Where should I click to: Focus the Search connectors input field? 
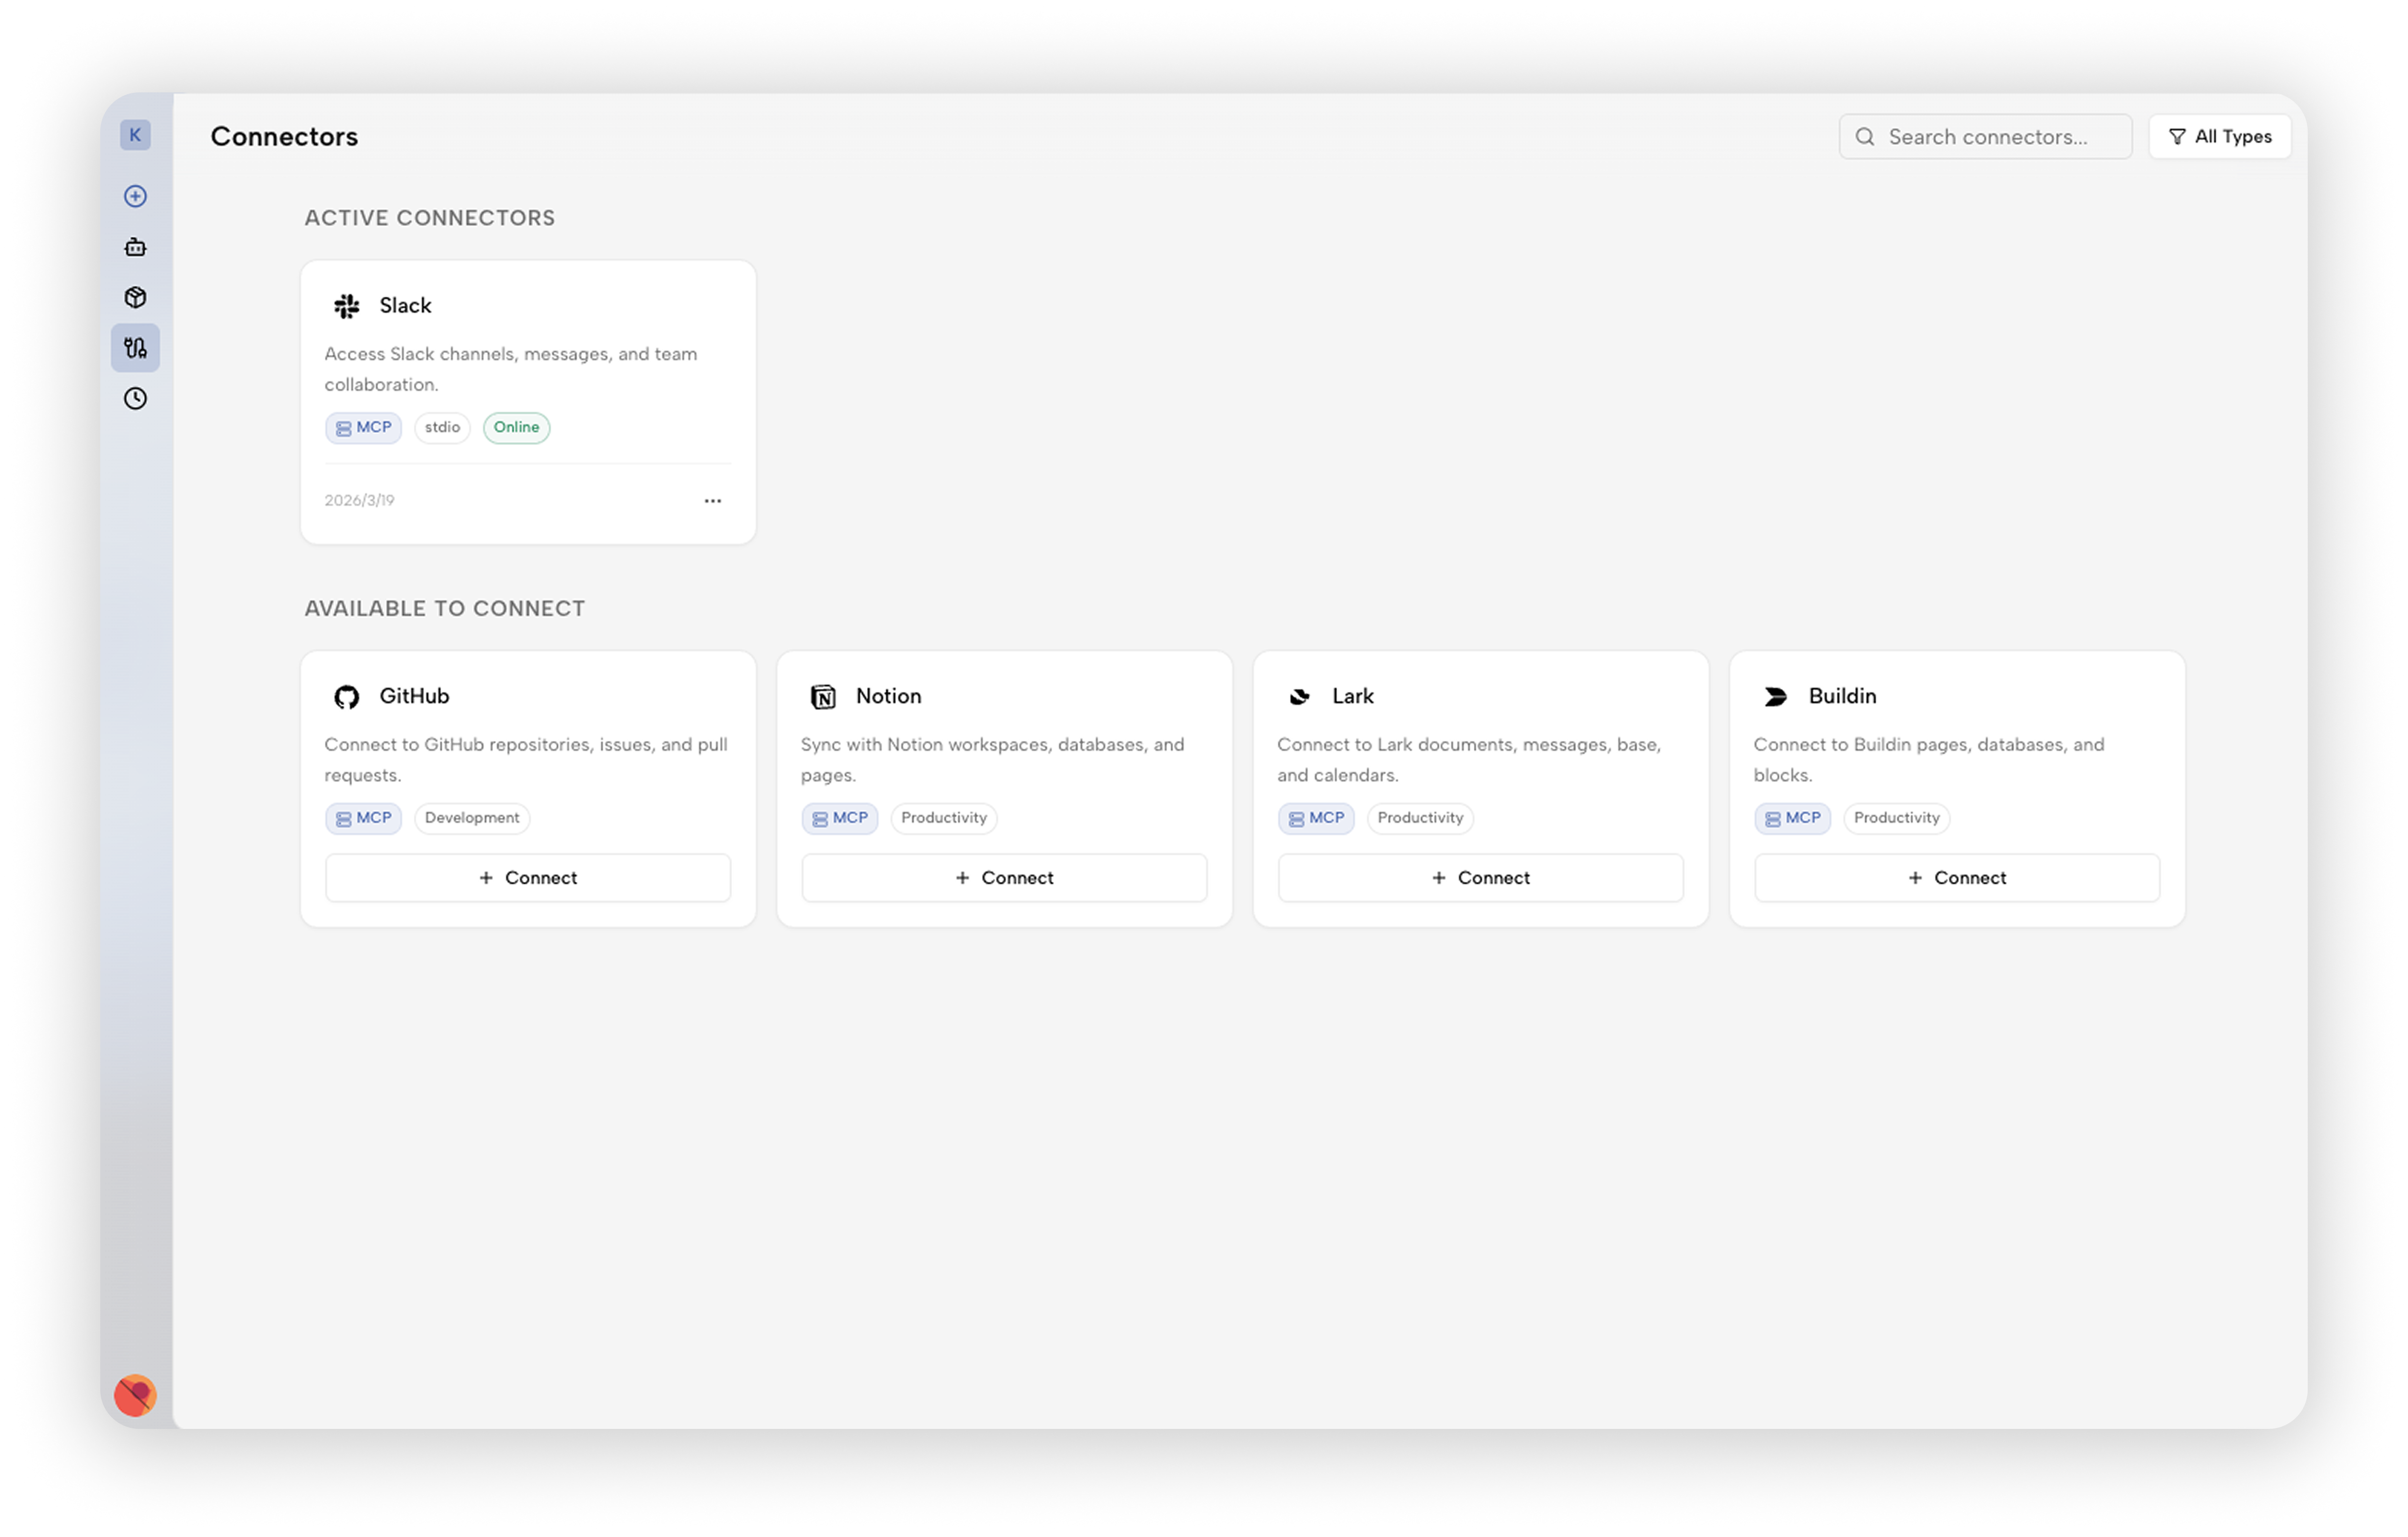coord(1985,137)
